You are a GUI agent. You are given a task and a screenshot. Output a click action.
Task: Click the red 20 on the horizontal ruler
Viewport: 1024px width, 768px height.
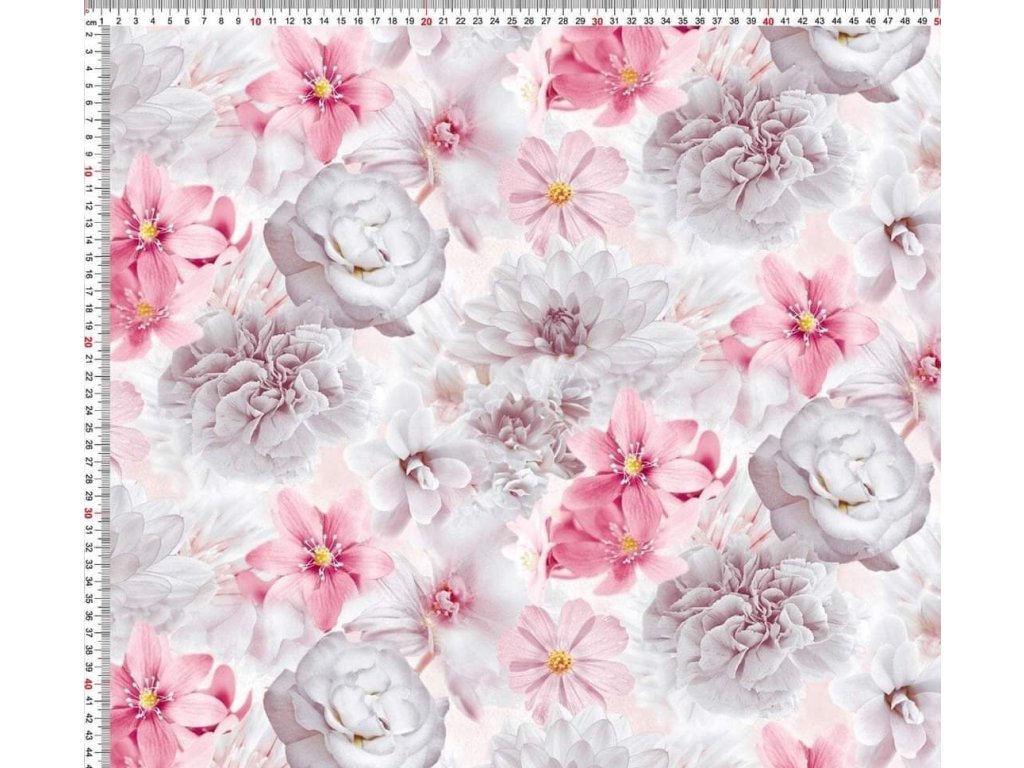pyautogui.click(x=426, y=22)
